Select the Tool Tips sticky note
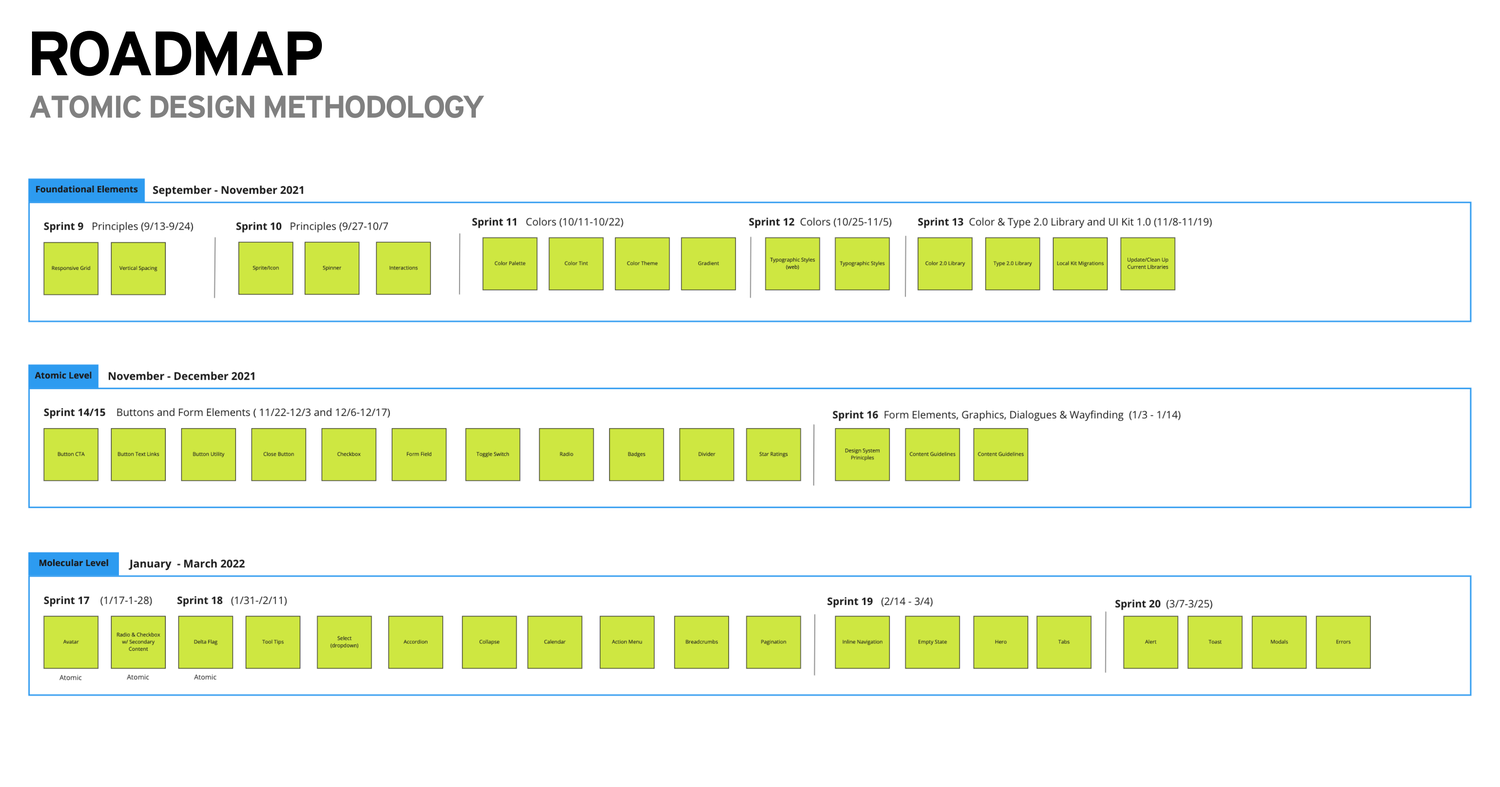 273,642
